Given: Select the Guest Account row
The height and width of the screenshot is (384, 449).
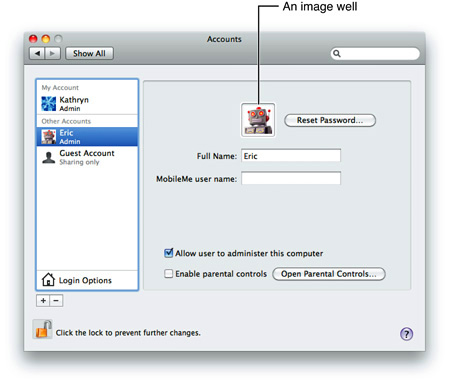Looking at the screenshot, I should (x=87, y=157).
